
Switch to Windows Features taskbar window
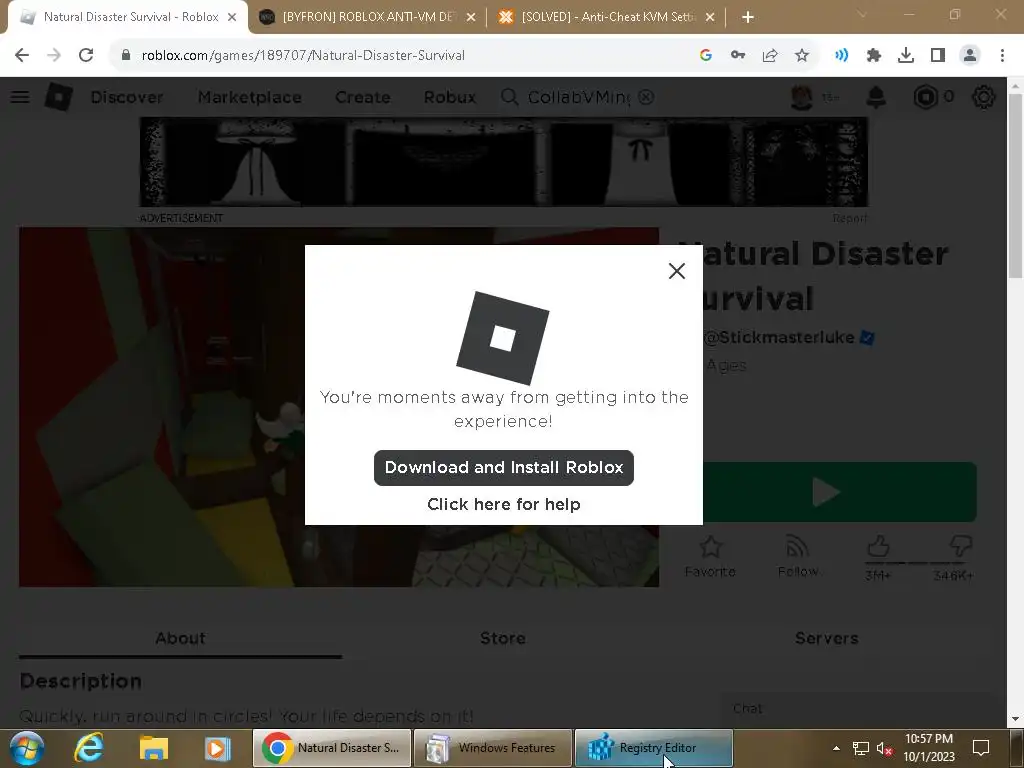point(492,748)
